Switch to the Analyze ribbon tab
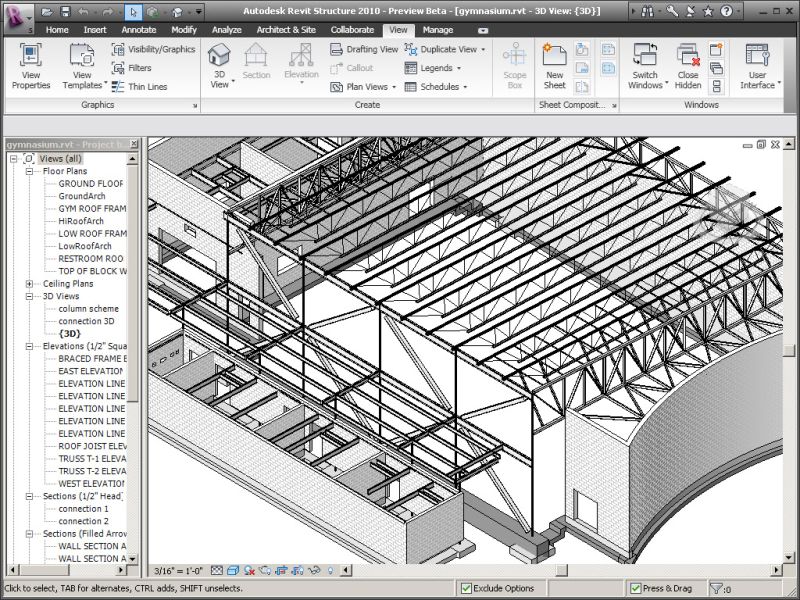 pos(227,30)
